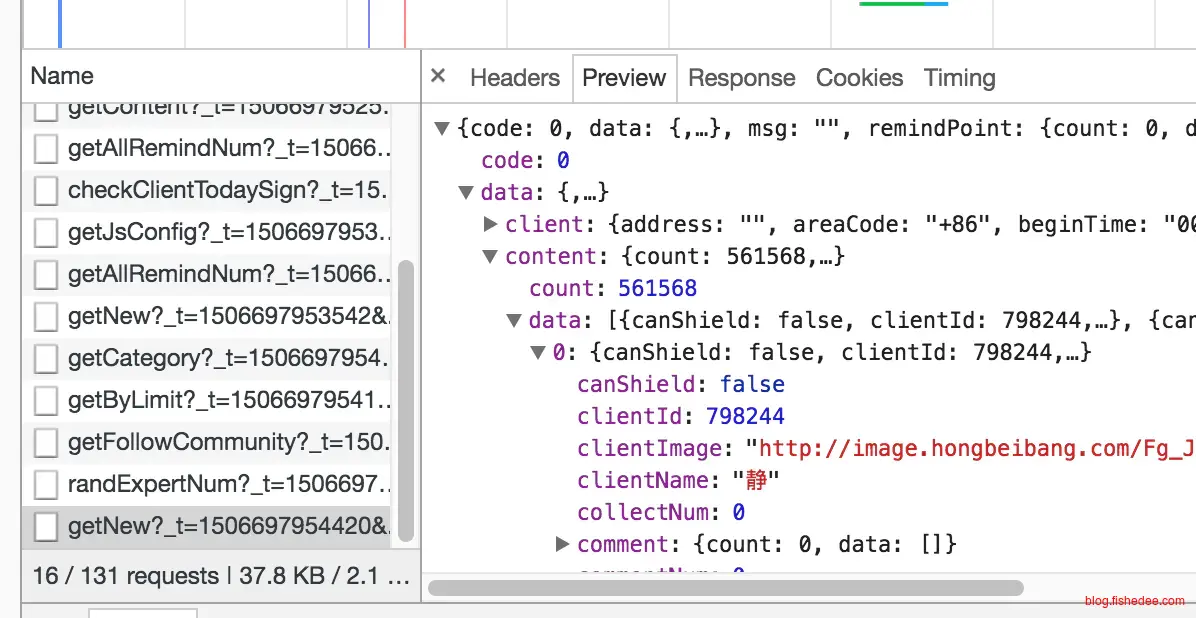This screenshot has width=1196, height=618.
Task: Click the preview horizontal scrollbar
Action: (726, 588)
